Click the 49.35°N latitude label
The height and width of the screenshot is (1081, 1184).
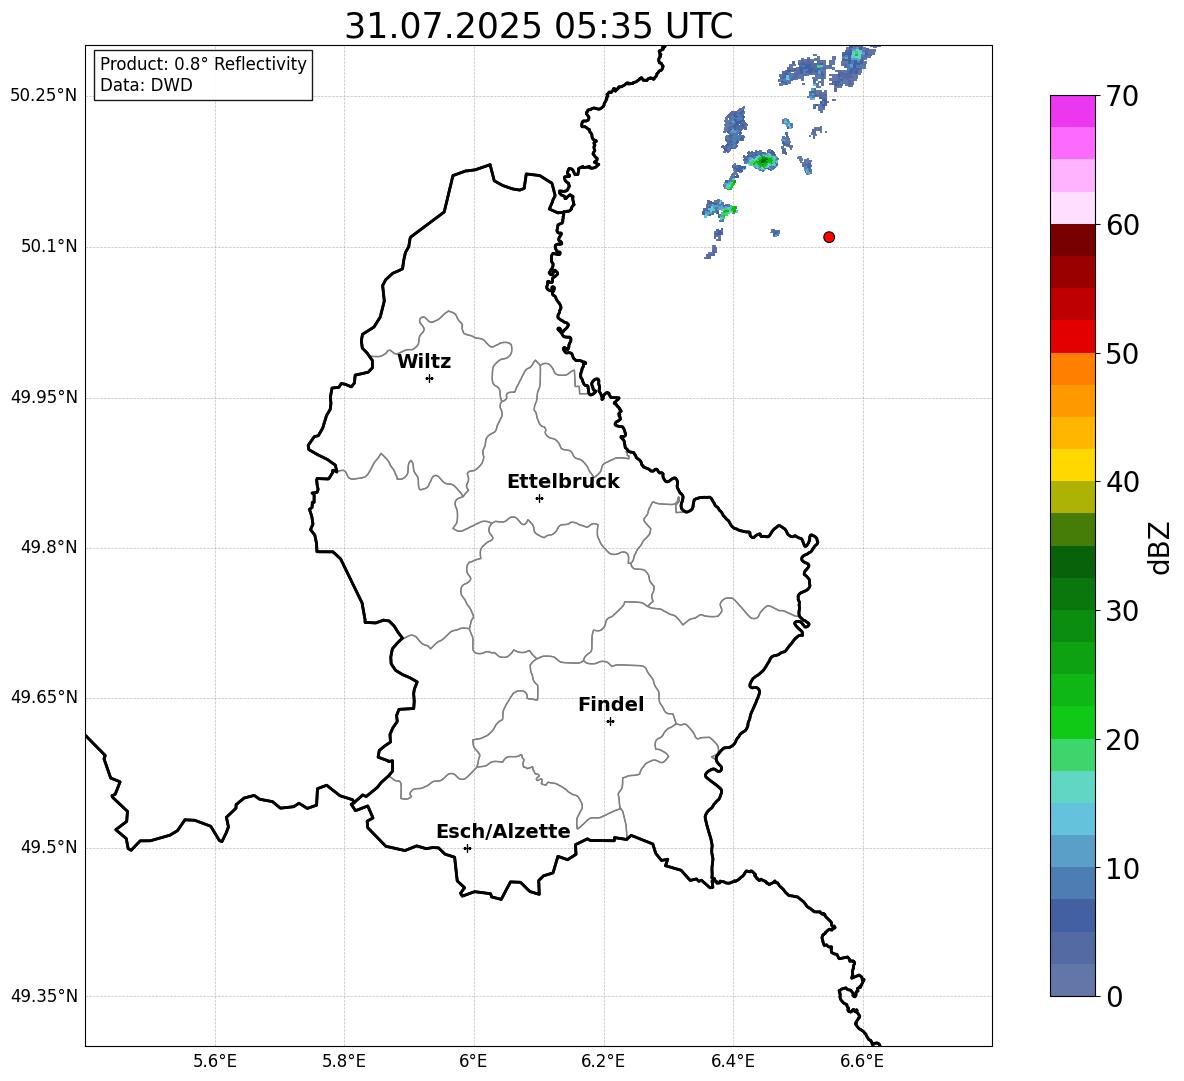[x=44, y=996]
